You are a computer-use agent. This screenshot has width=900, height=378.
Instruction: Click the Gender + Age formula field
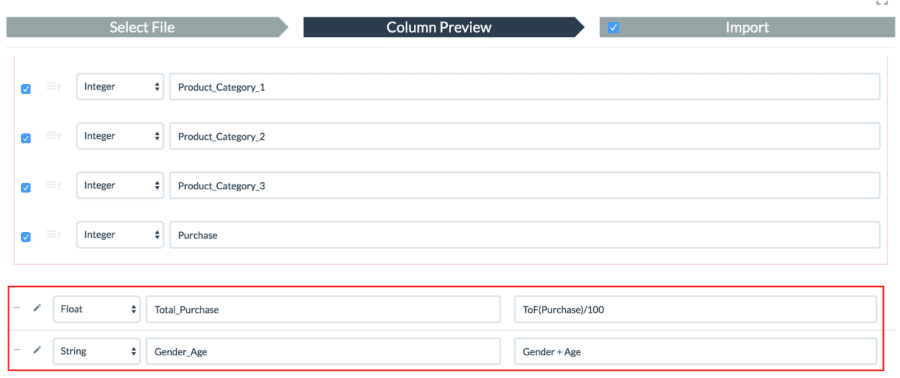coord(695,352)
